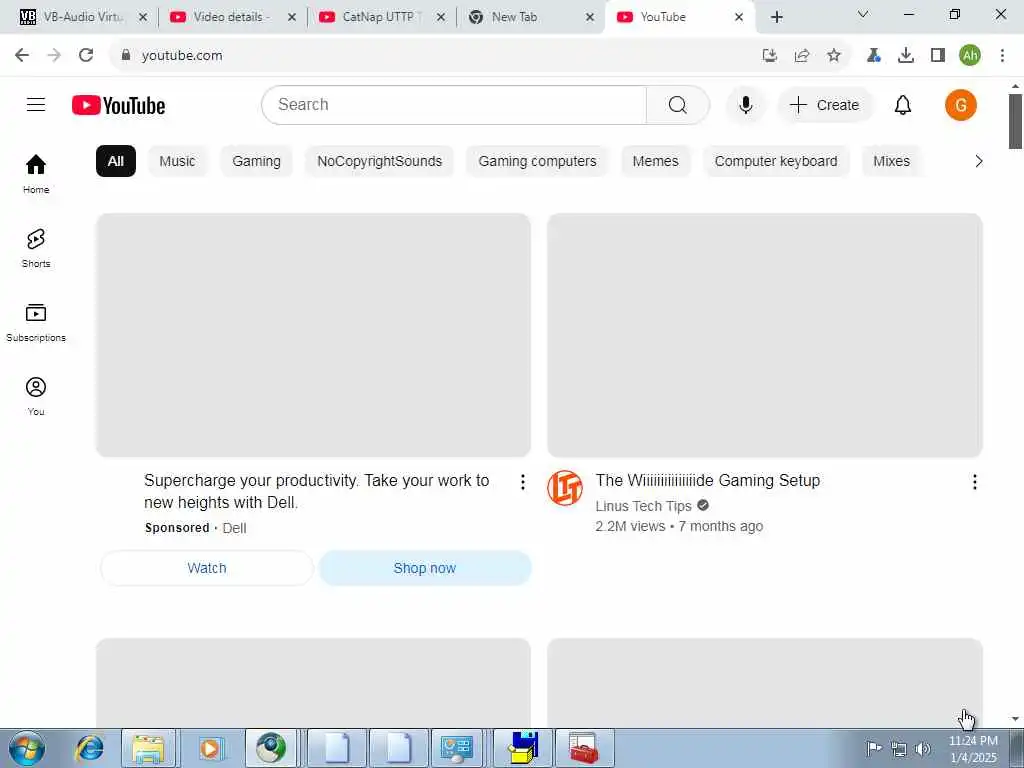Bookmark this page with star icon

tap(834, 56)
